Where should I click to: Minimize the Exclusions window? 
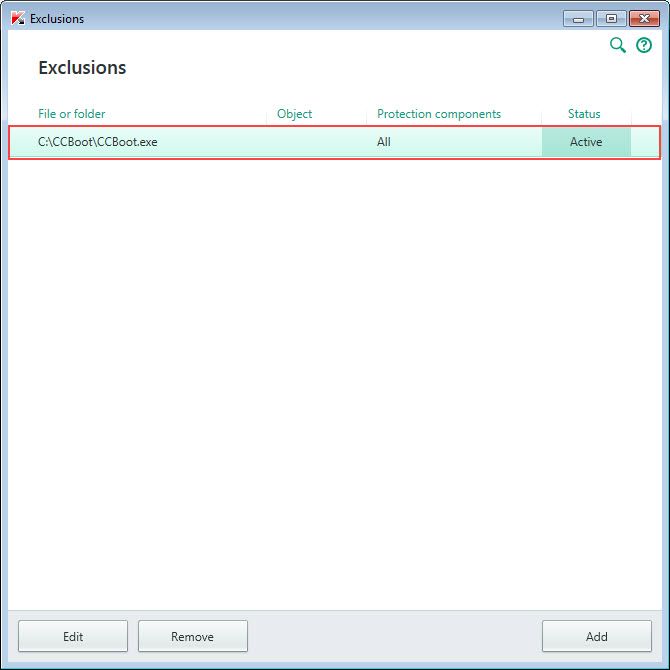[x=578, y=19]
